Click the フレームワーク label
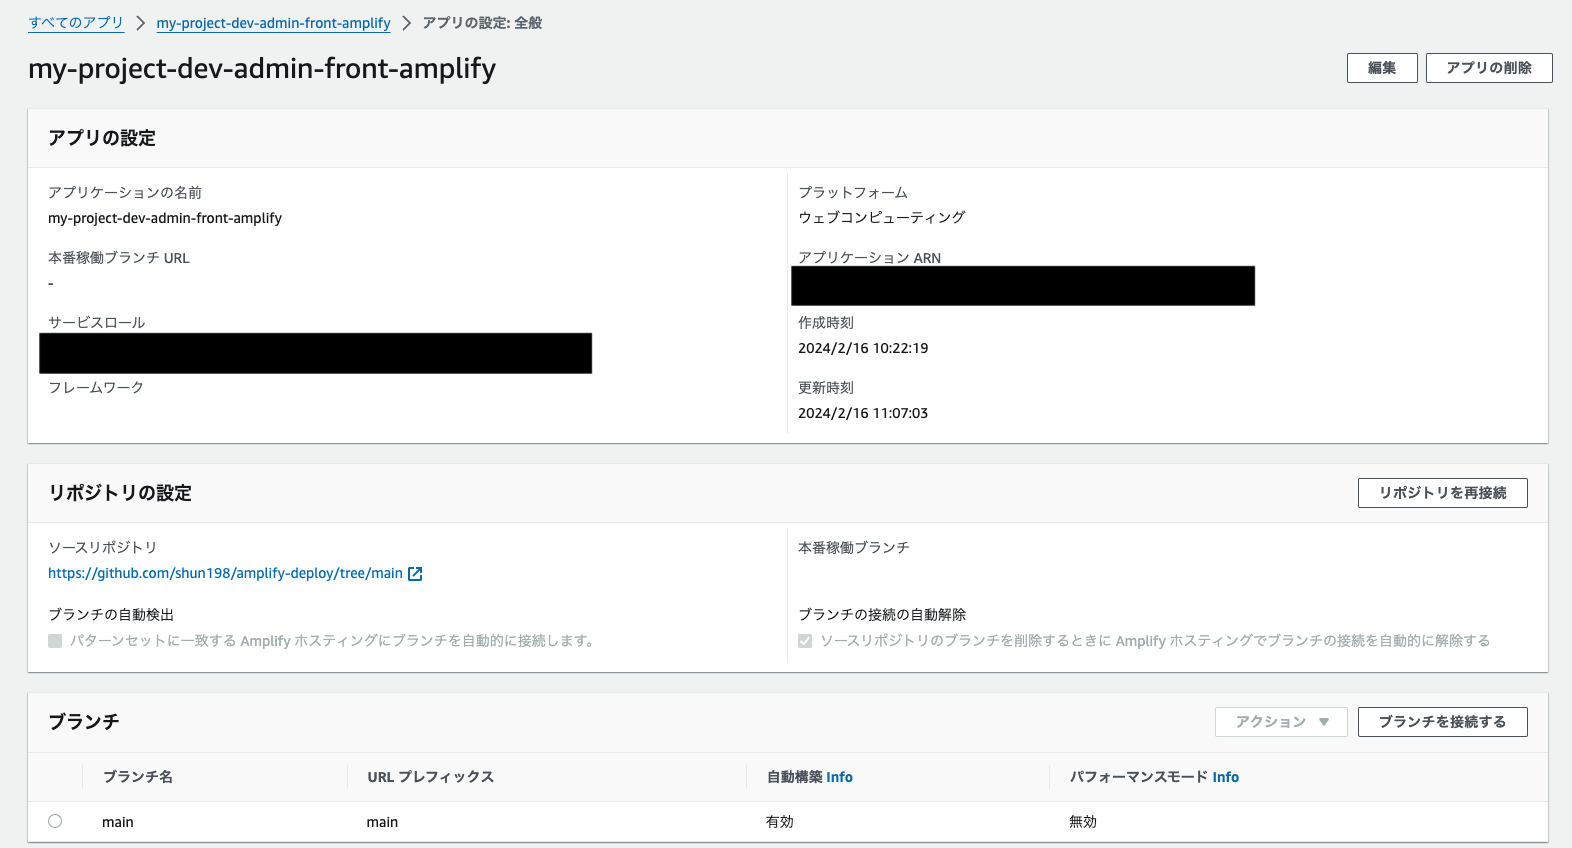 coord(96,387)
